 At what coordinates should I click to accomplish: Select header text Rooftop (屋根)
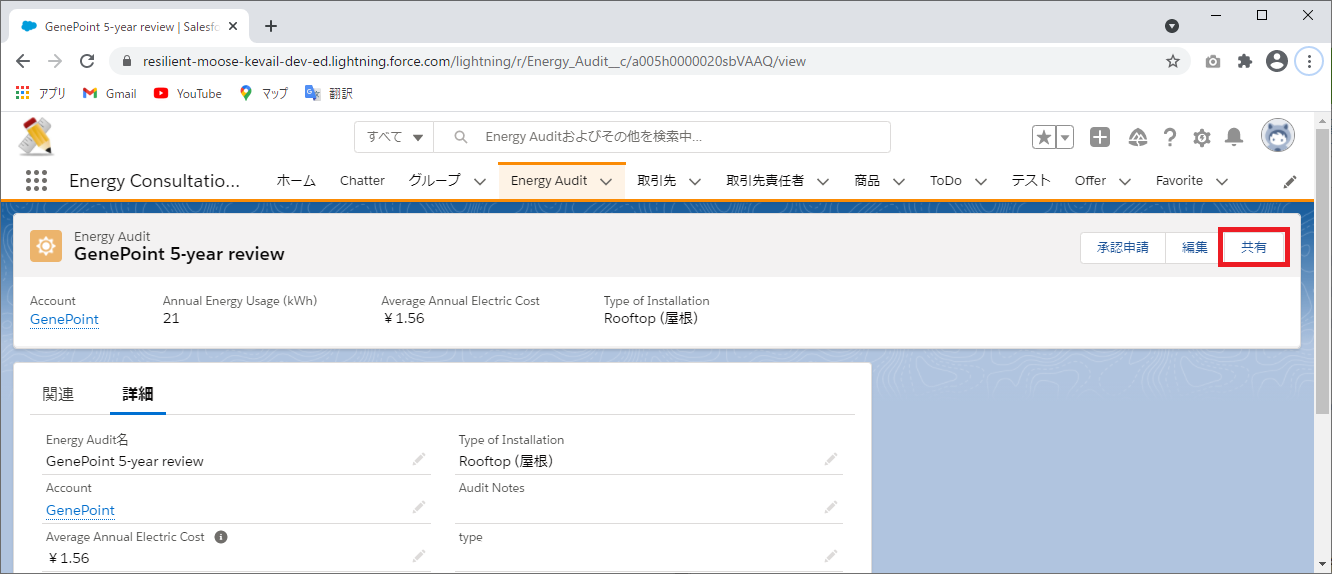[x=651, y=319]
